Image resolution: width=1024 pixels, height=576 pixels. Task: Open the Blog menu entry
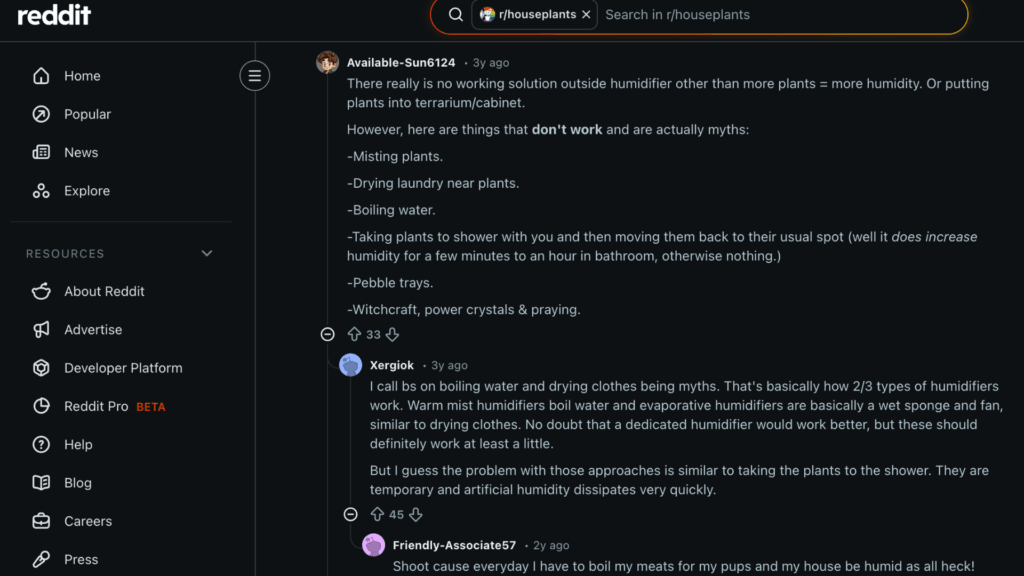[x=41, y=482]
